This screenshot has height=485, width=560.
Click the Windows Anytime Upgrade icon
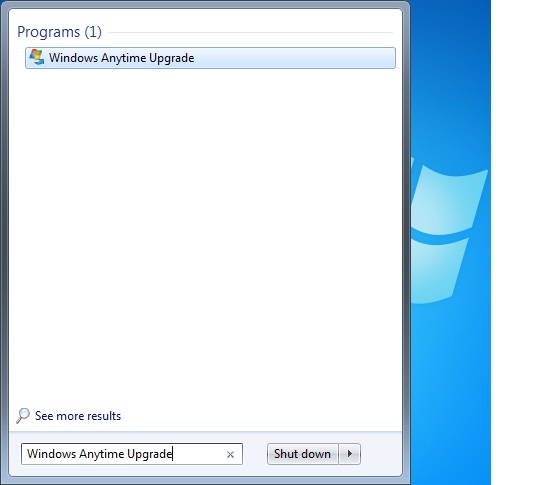pos(37,58)
